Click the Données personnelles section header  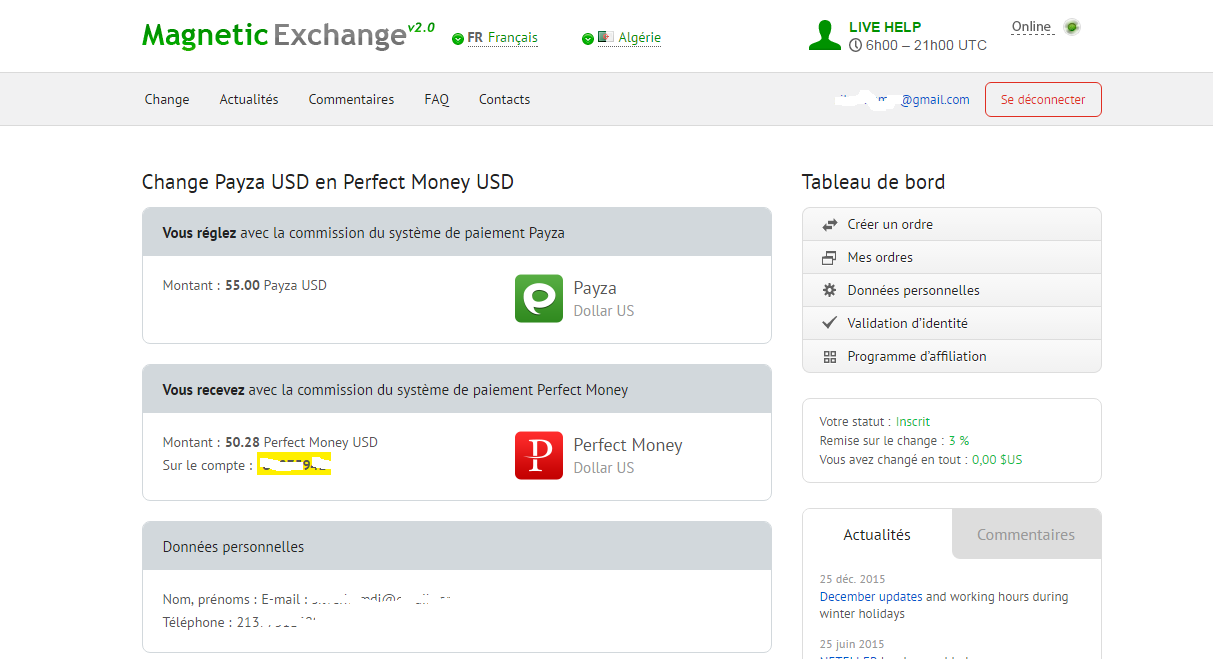[x=457, y=546]
